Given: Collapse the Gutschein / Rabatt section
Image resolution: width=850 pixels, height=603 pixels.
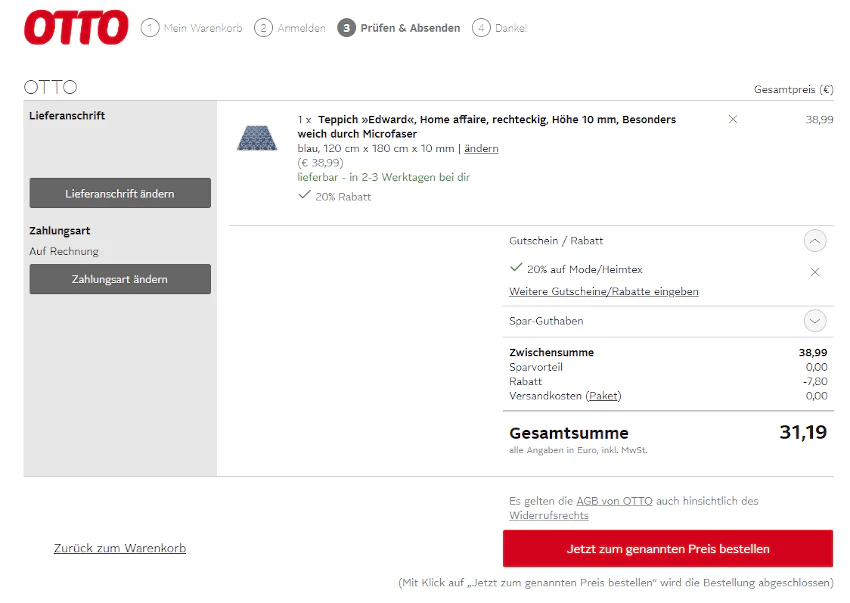Looking at the screenshot, I should [815, 241].
